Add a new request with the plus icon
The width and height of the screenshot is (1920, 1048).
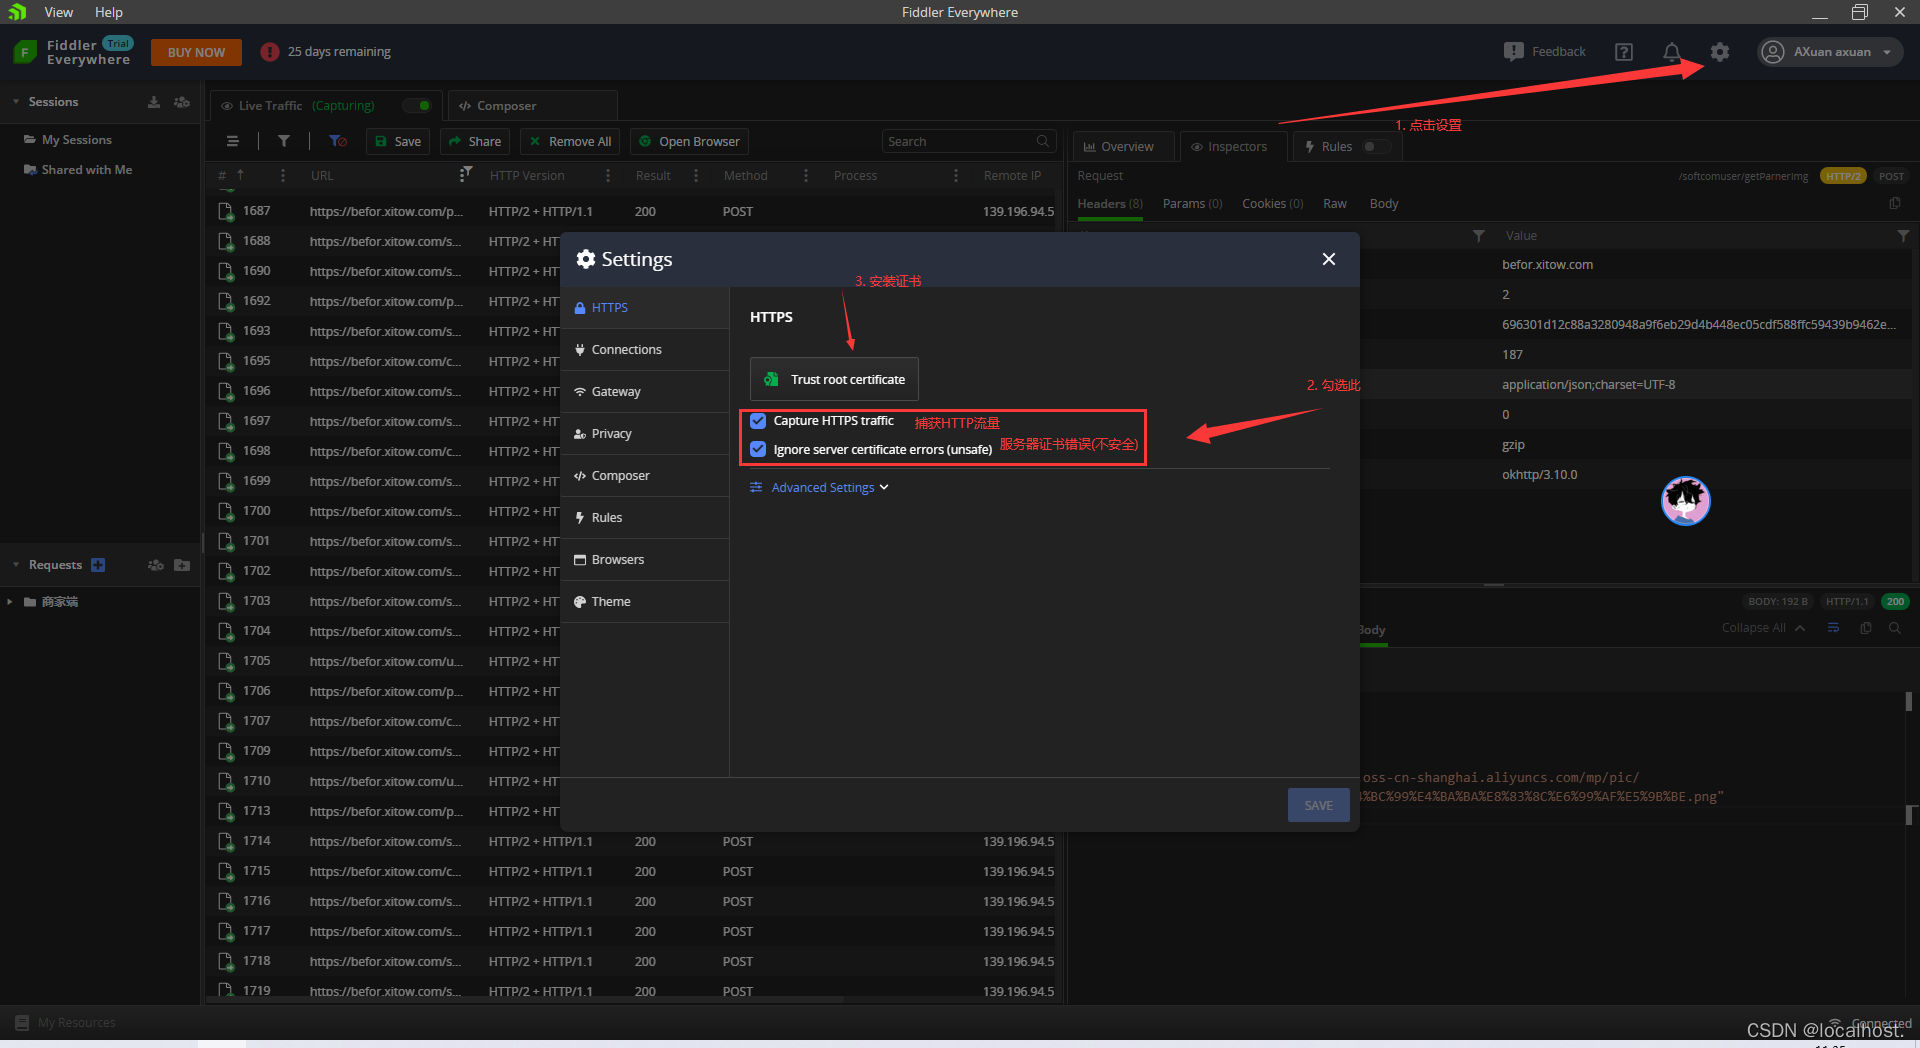click(x=98, y=565)
